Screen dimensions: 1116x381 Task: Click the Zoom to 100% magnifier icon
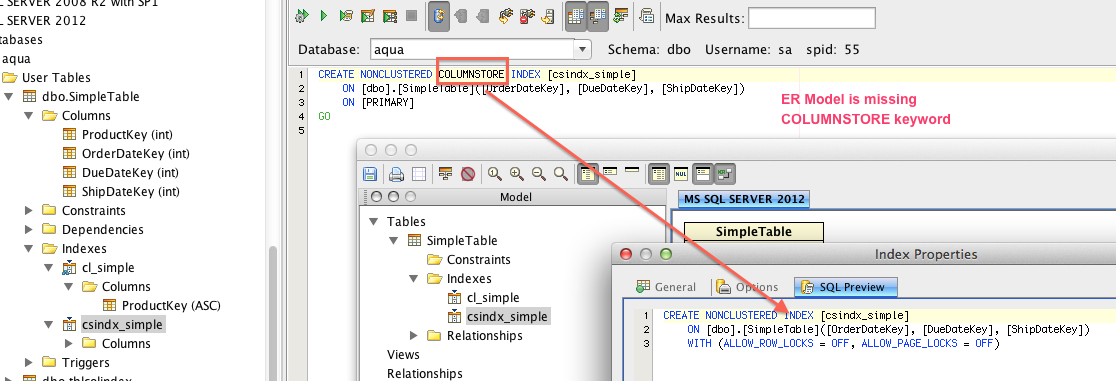[494, 173]
